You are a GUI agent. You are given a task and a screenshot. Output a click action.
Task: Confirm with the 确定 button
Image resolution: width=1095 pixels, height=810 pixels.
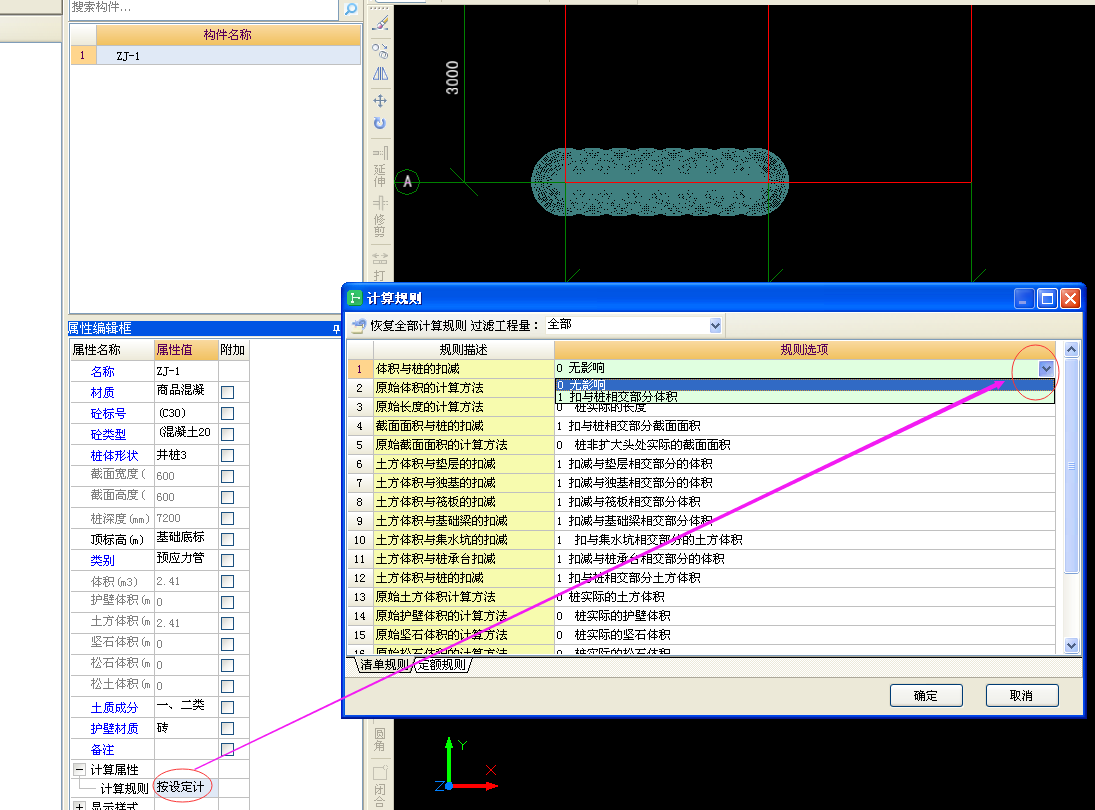point(926,695)
